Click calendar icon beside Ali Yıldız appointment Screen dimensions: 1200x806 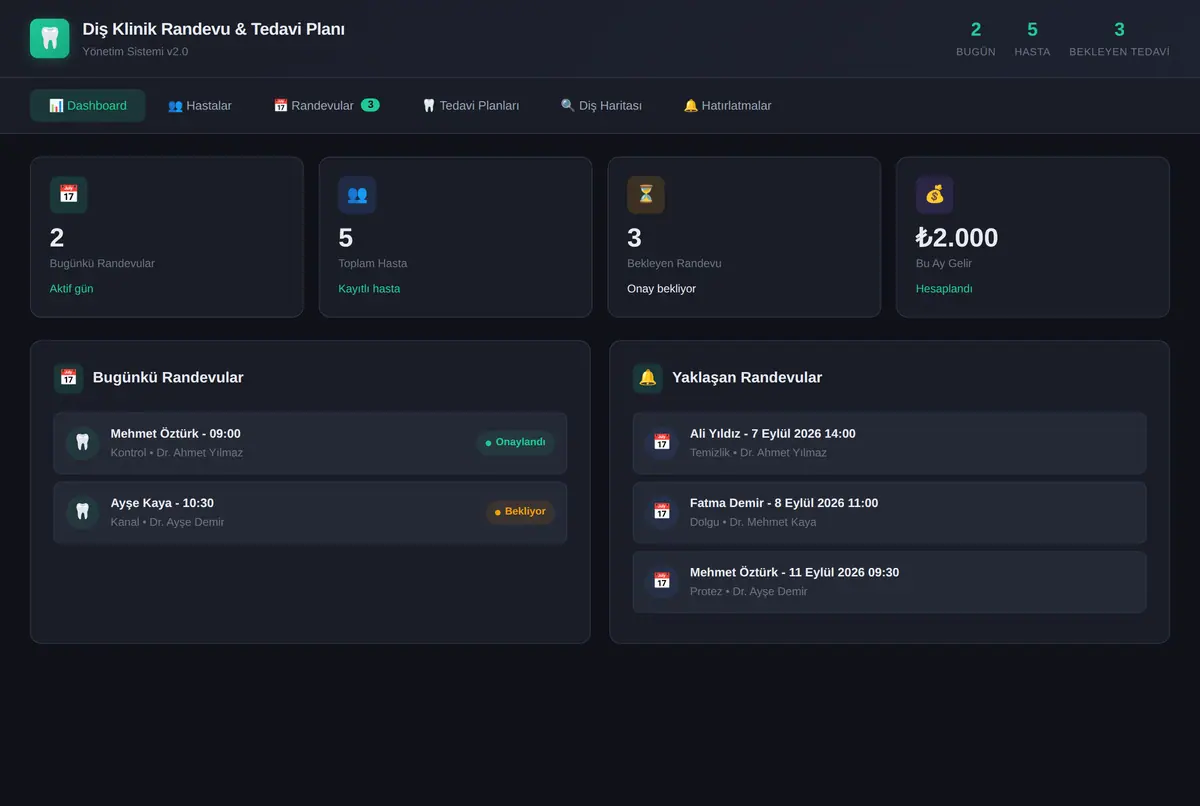[661, 442]
